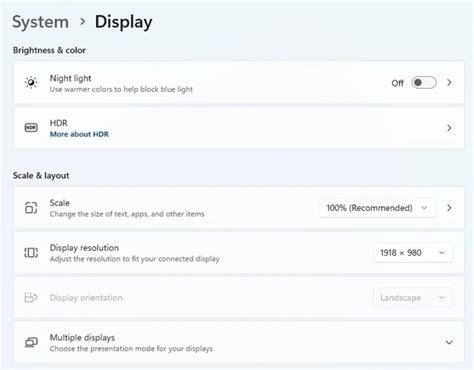Click the HDR row title
The image size is (474, 370).
58,123
